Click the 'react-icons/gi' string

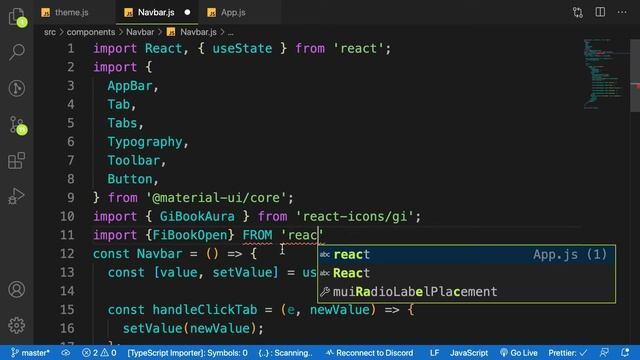[355, 216]
